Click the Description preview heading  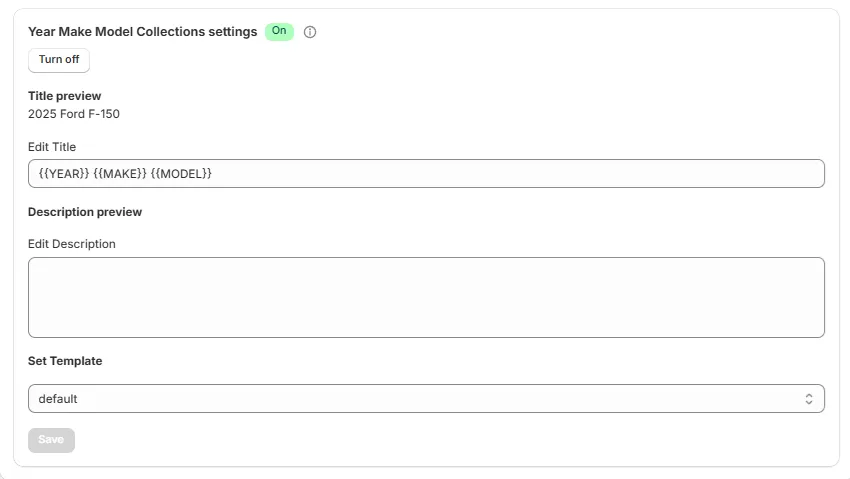[x=85, y=212]
